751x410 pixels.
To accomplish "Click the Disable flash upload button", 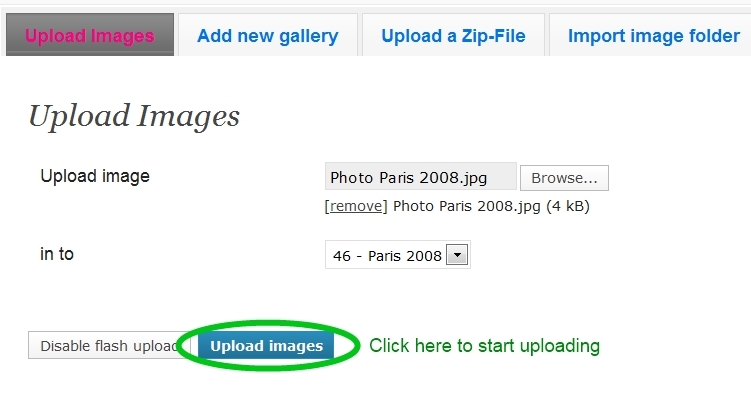I will pos(107,345).
